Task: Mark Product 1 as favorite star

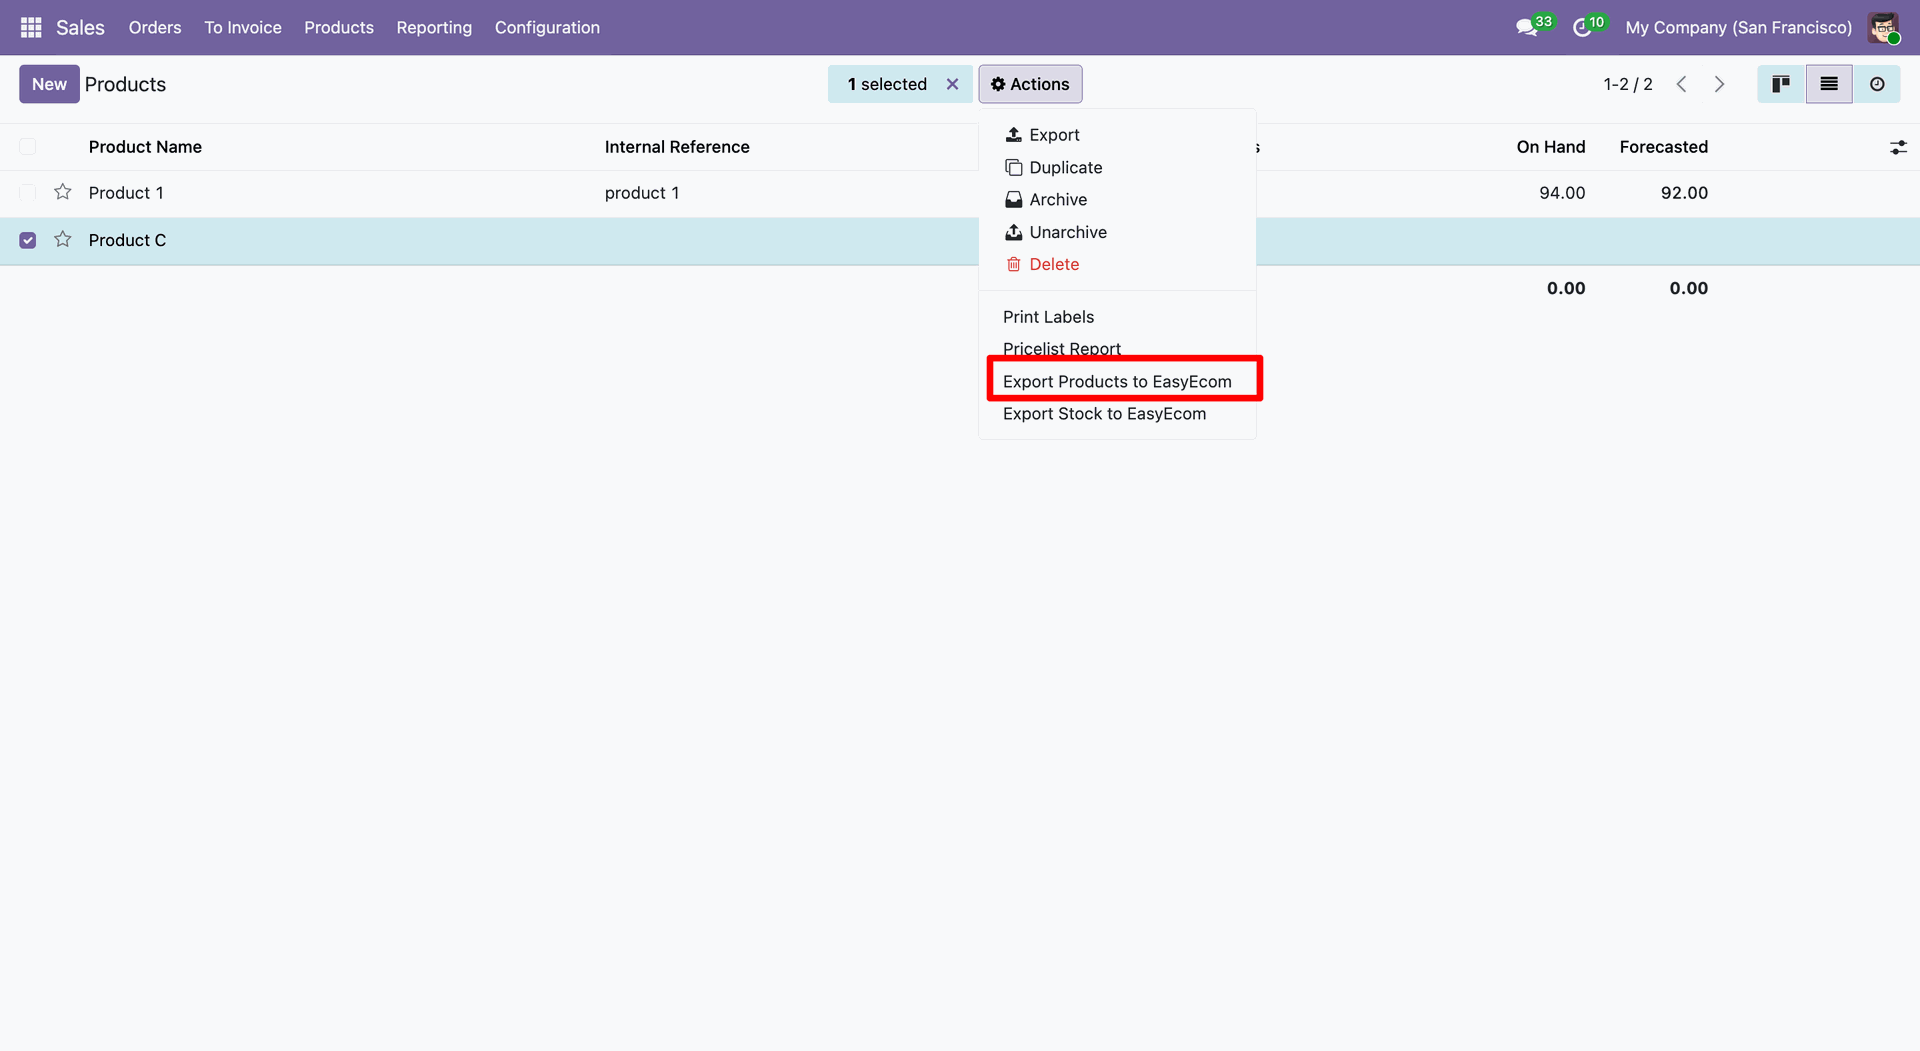Action: [x=63, y=192]
